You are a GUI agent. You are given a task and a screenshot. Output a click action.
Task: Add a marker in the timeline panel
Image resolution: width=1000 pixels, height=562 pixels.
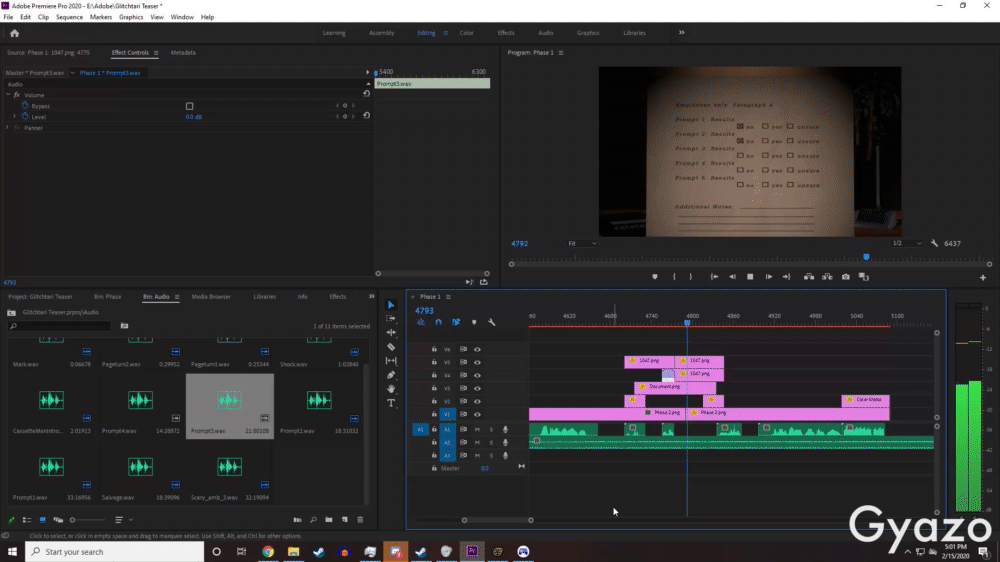(474, 322)
